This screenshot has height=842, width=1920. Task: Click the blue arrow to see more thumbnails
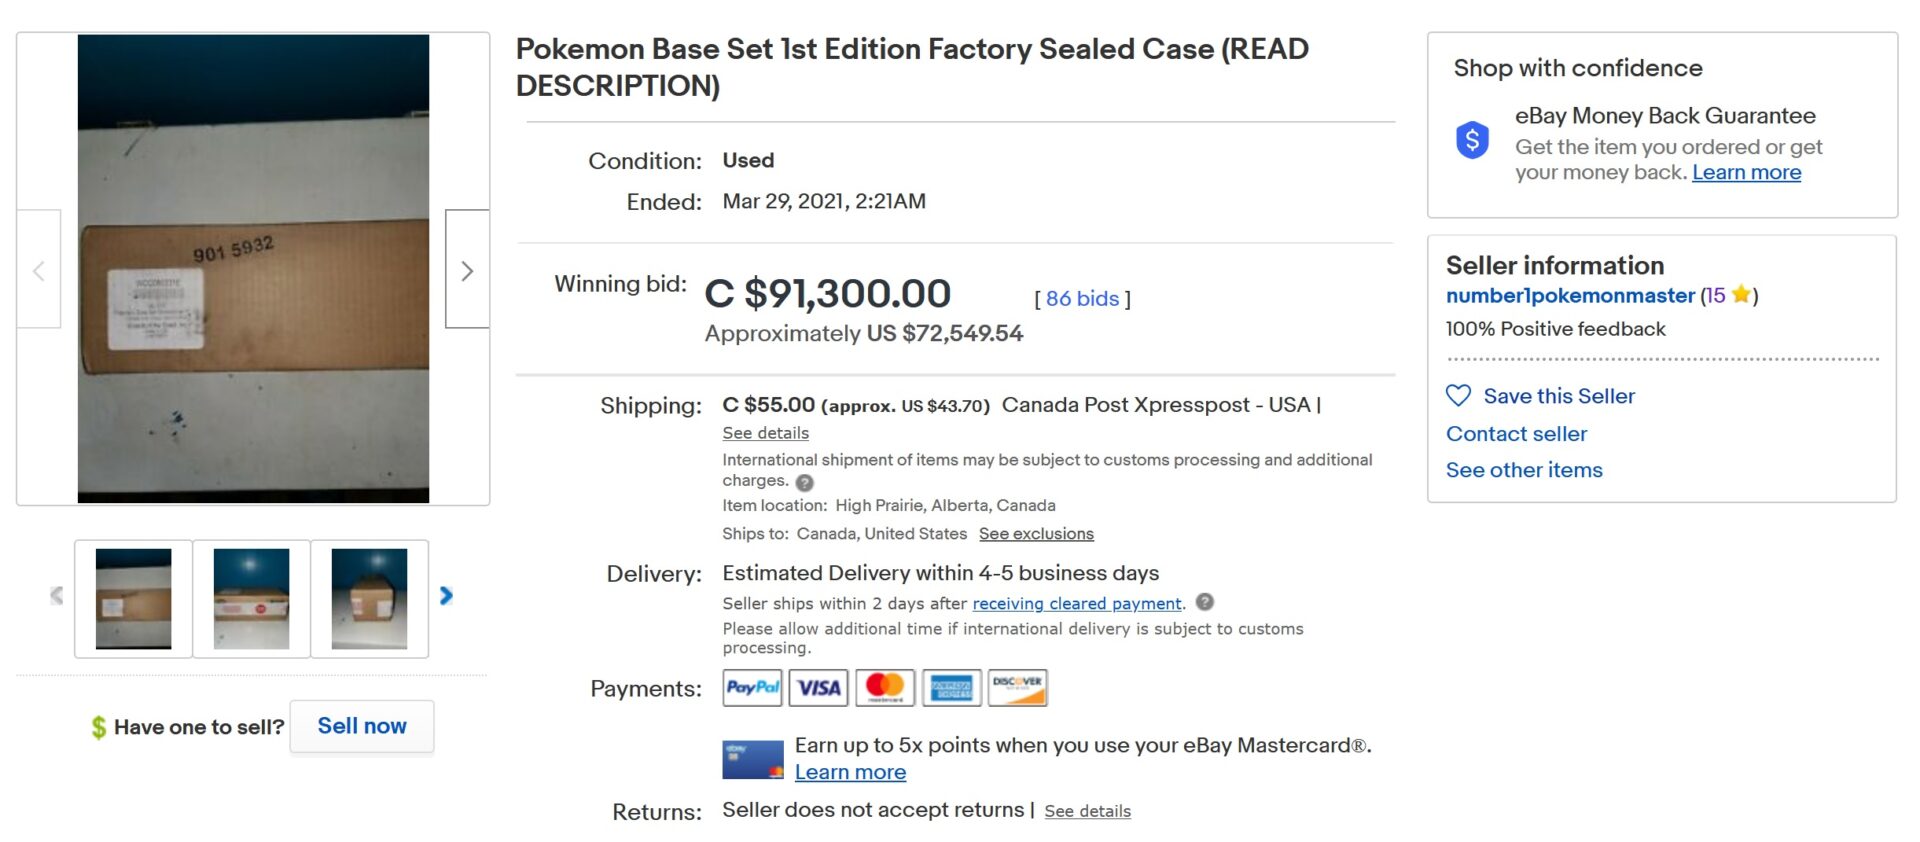[x=447, y=595]
